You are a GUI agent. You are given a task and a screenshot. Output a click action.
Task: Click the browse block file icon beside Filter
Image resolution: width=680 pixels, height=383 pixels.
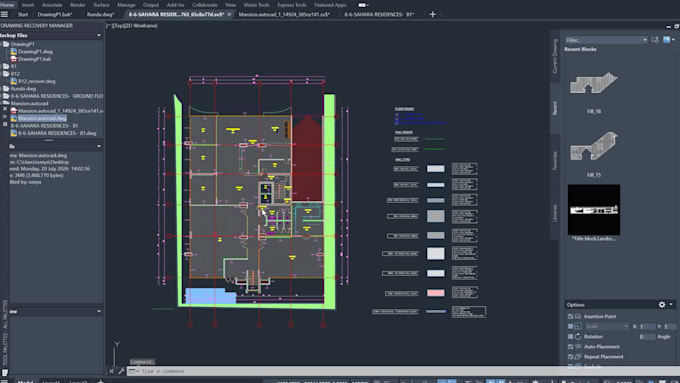coord(655,40)
